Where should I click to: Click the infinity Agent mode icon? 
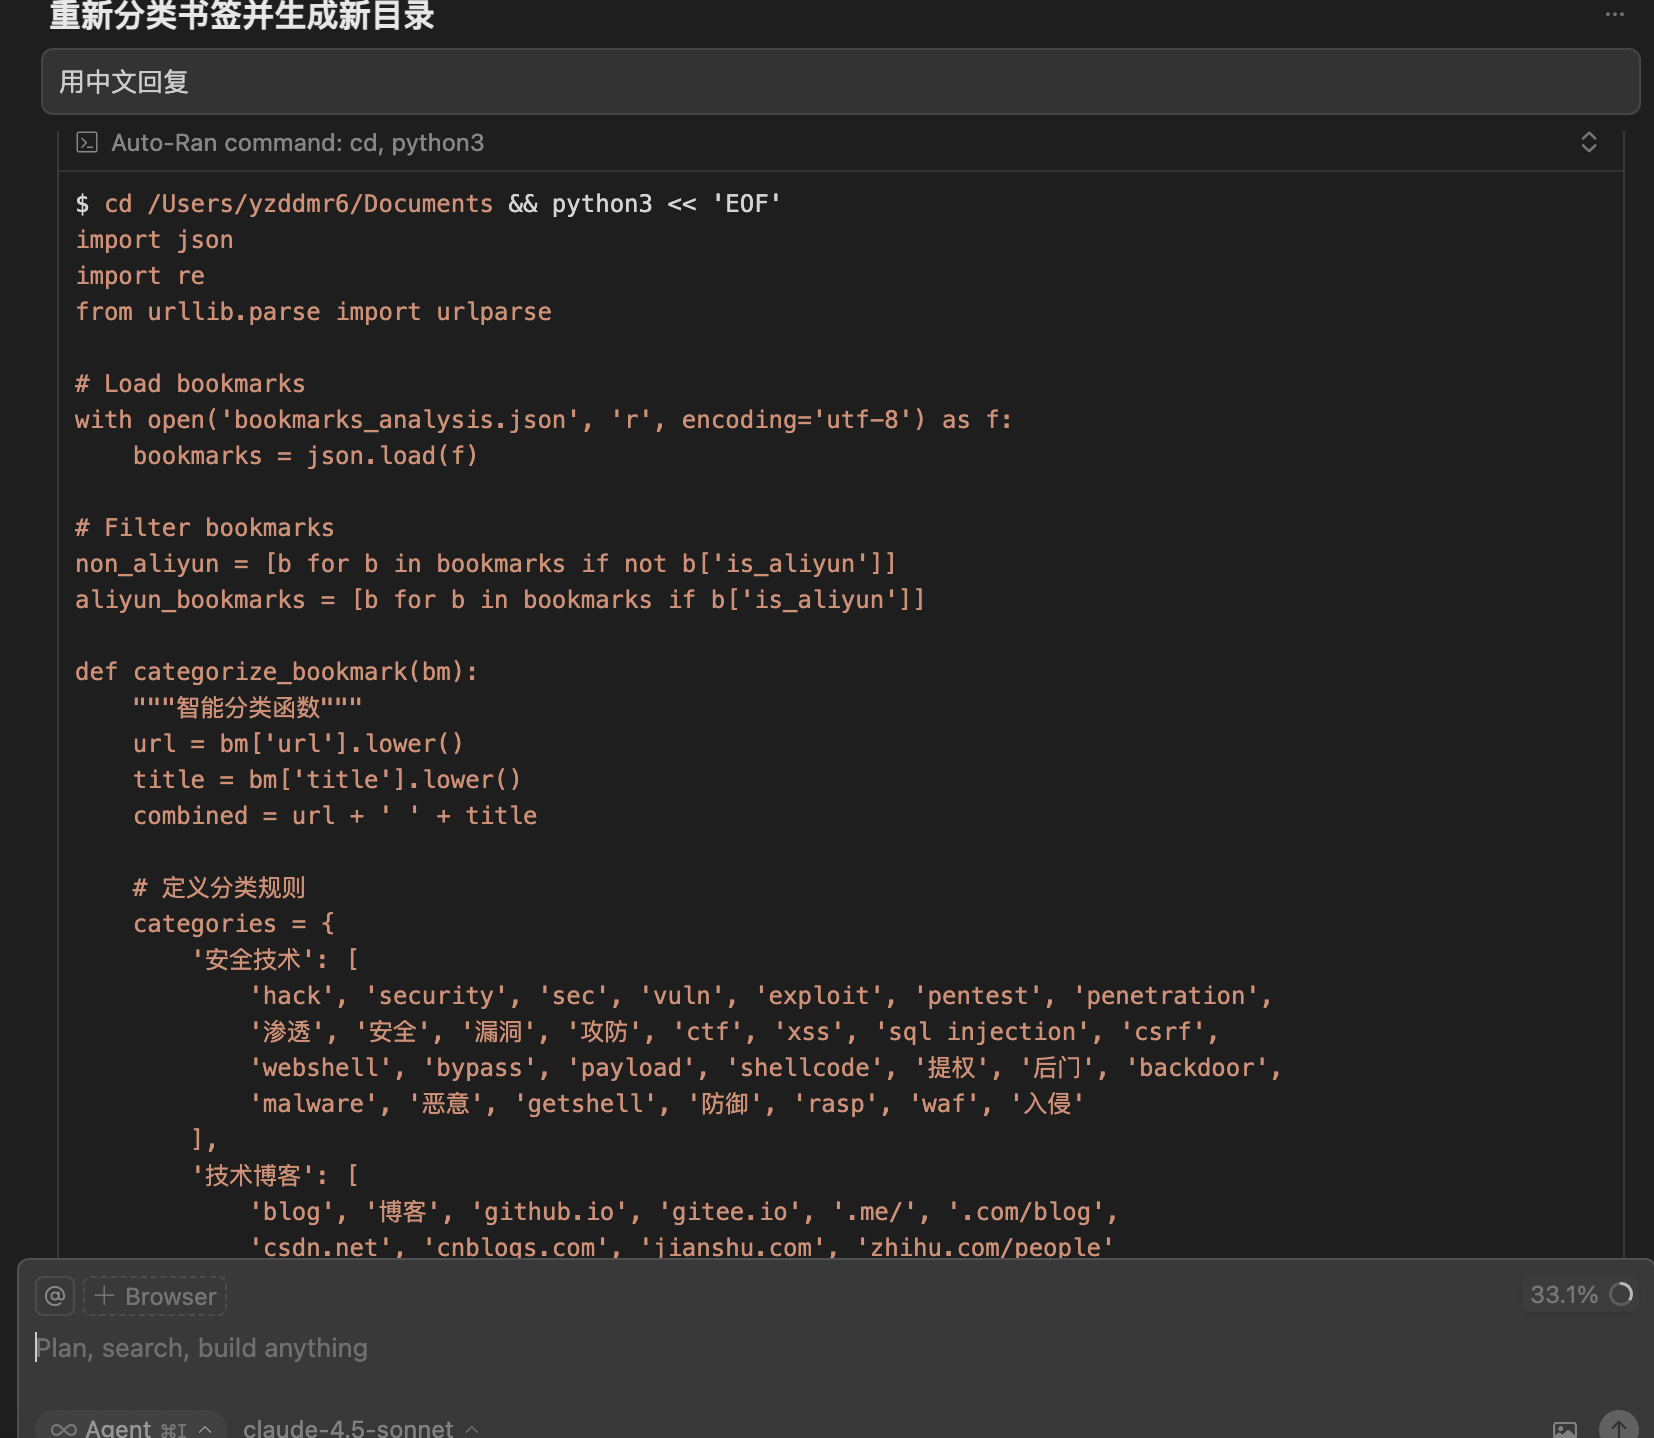coord(63,1429)
